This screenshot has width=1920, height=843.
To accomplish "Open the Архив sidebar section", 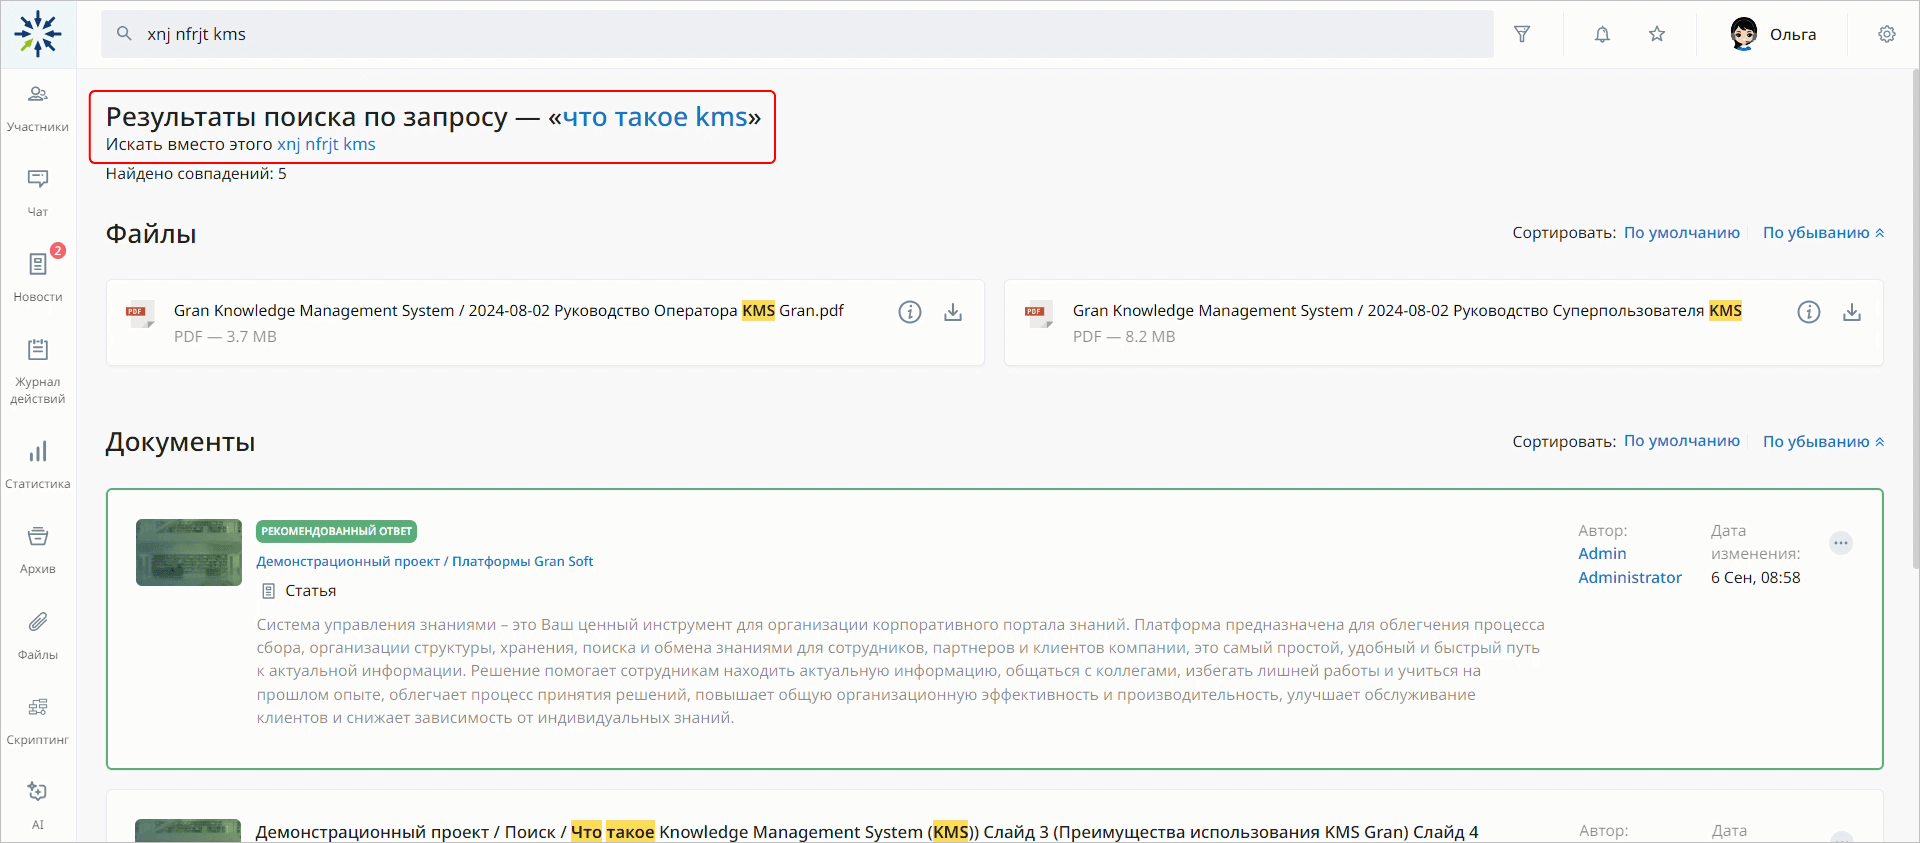I will point(38,551).
